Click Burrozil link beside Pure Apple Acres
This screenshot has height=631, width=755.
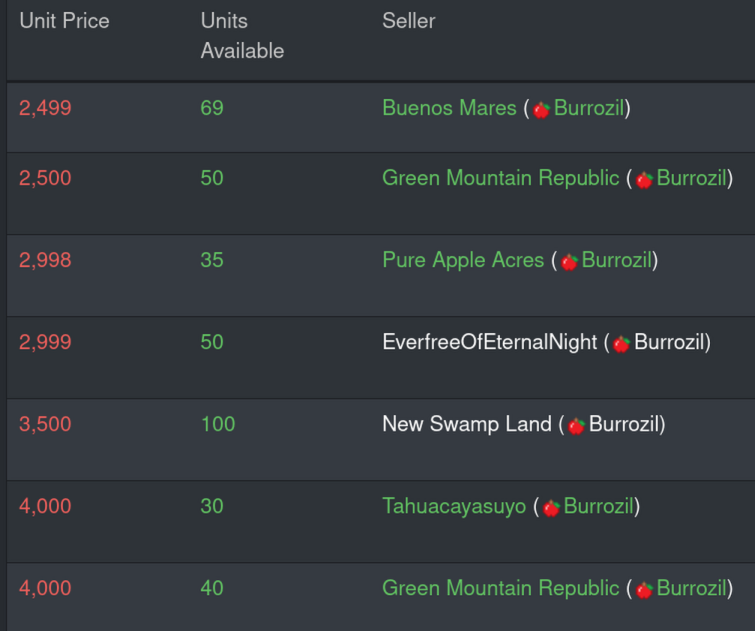click(617, 260)
